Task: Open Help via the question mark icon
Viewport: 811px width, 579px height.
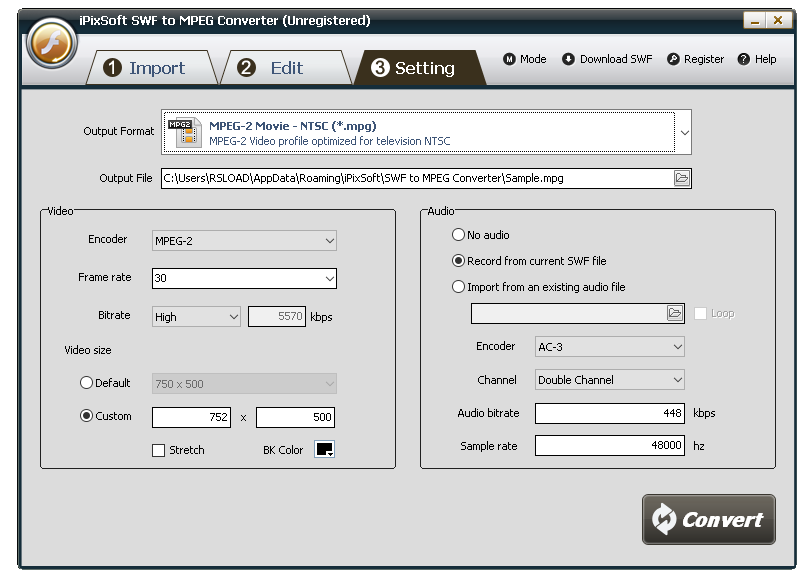Action: 743,59
